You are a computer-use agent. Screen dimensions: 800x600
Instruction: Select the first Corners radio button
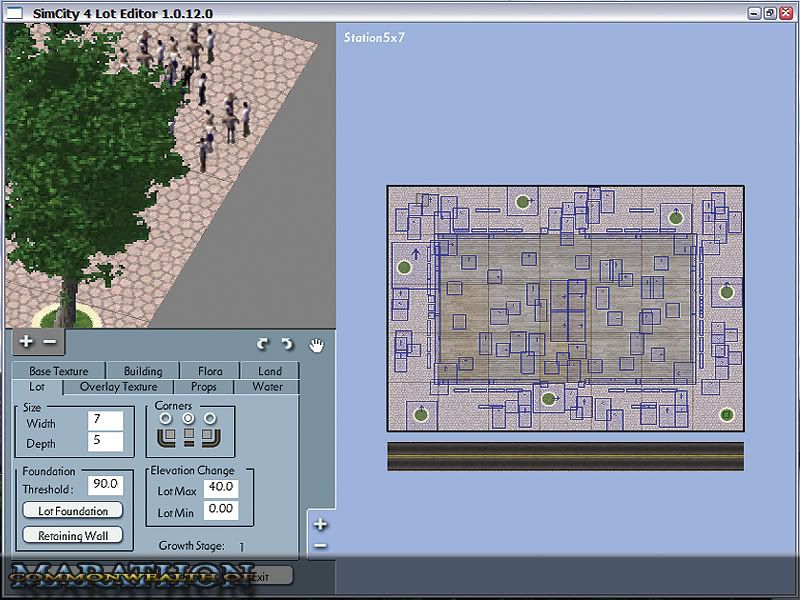tap(165, 419)
